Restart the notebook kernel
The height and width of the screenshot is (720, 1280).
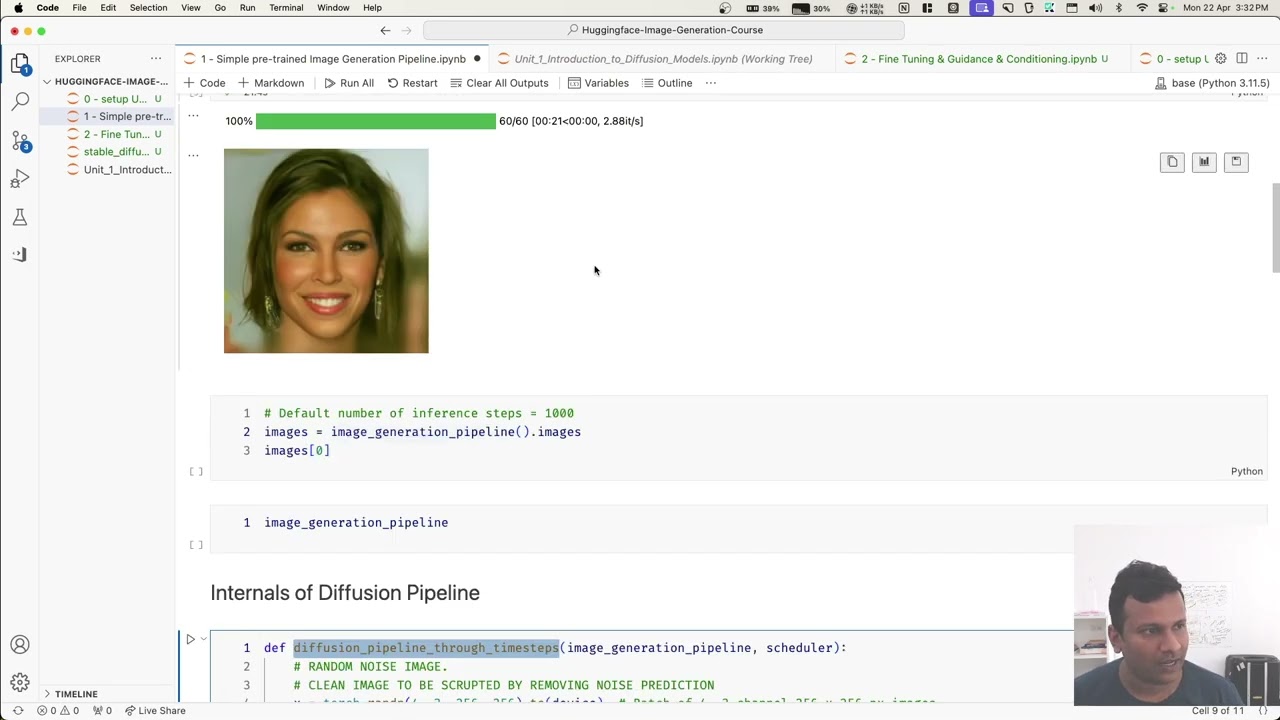412,83
